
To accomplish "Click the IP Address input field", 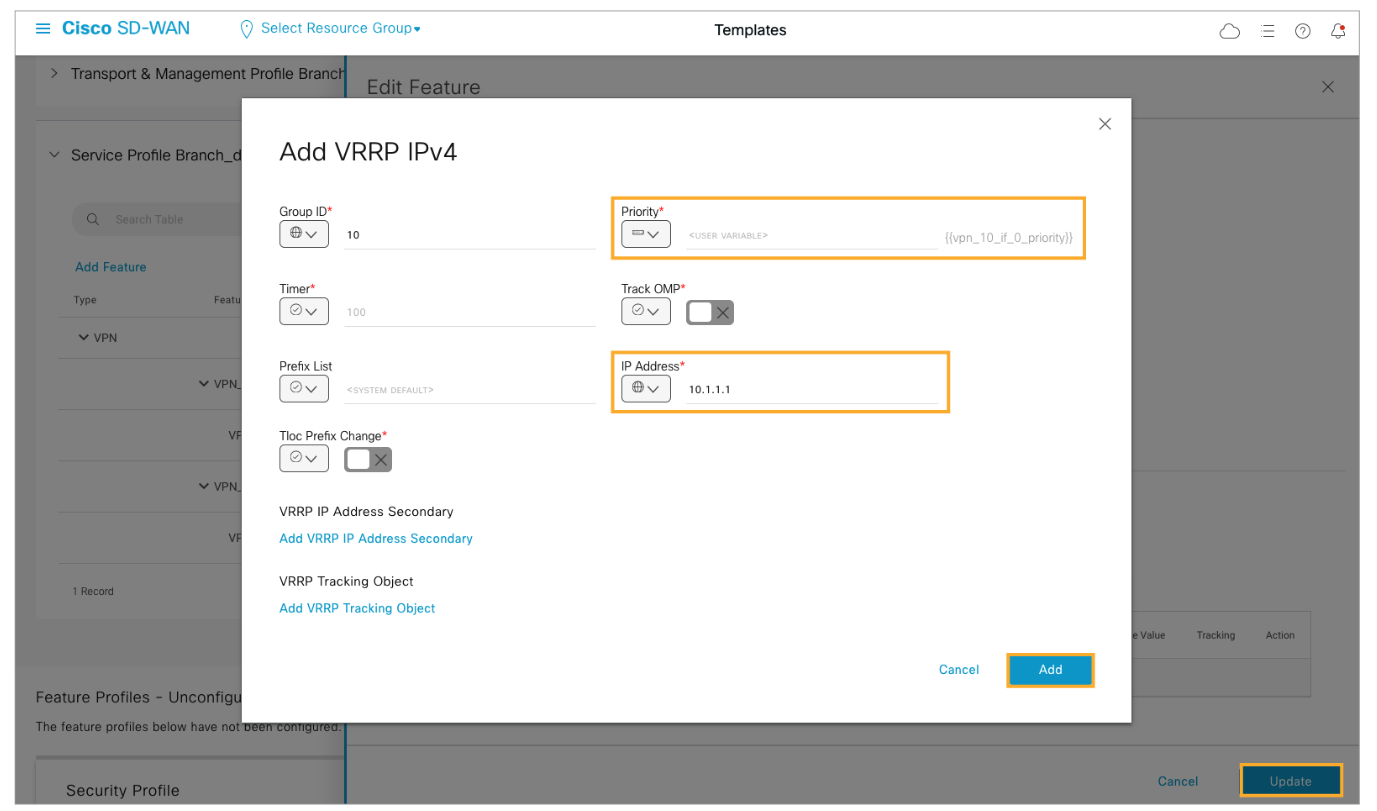I will point(810,389).
